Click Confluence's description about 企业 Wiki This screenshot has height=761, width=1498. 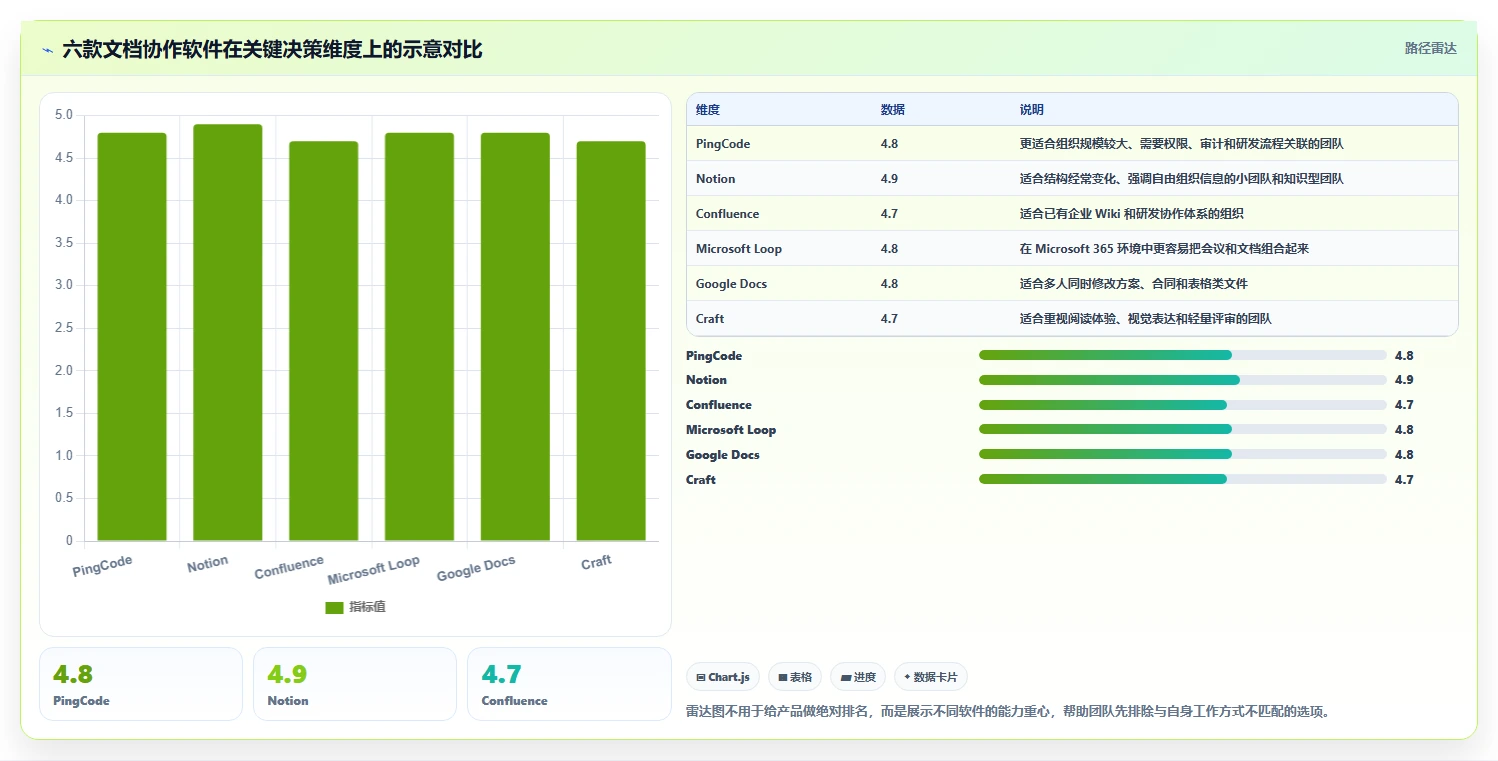tap(1132, 214)
